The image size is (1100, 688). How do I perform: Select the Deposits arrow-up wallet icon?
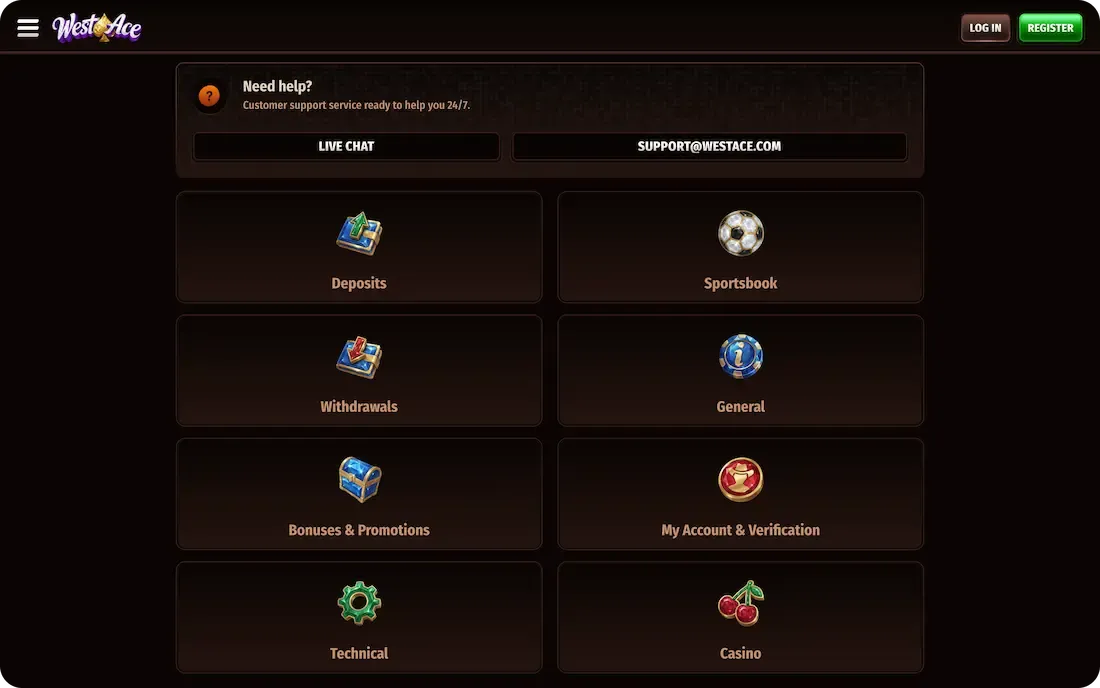tap(359, 234)
